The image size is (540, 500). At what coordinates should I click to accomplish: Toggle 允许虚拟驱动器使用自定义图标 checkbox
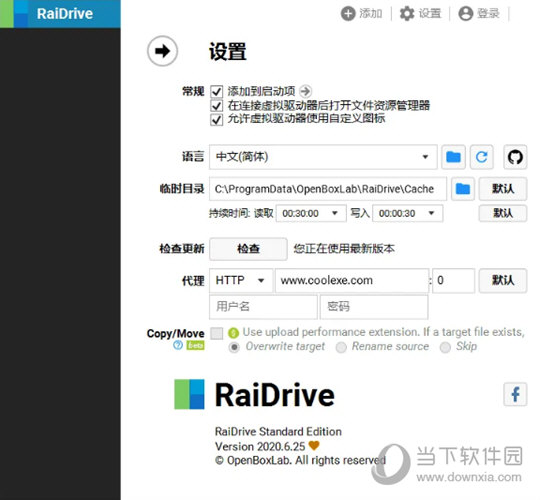click(x=217, y=120)
